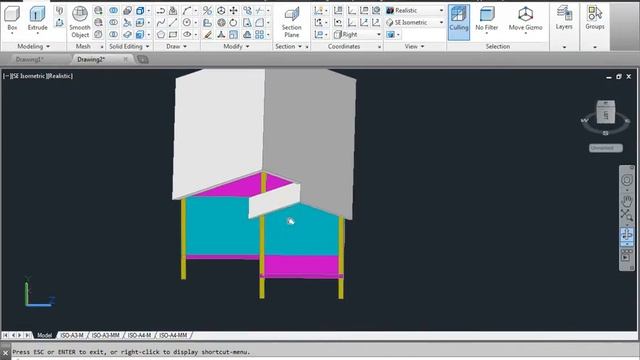
Task: Click the cyan face of the 3D model
Action: 222,227
